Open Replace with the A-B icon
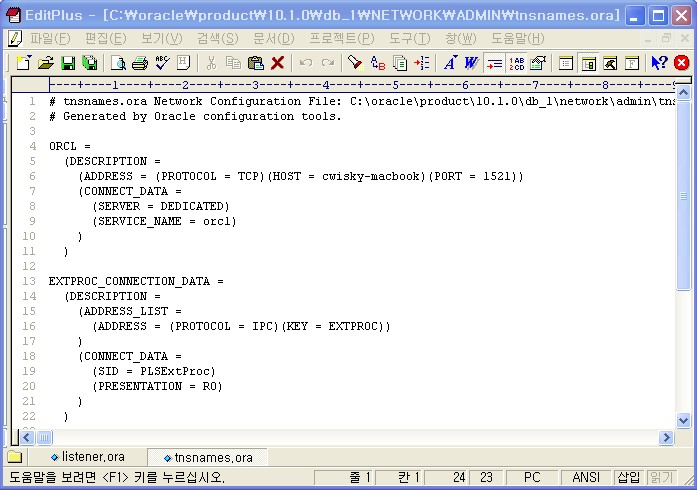 click(x=378, y=63)
